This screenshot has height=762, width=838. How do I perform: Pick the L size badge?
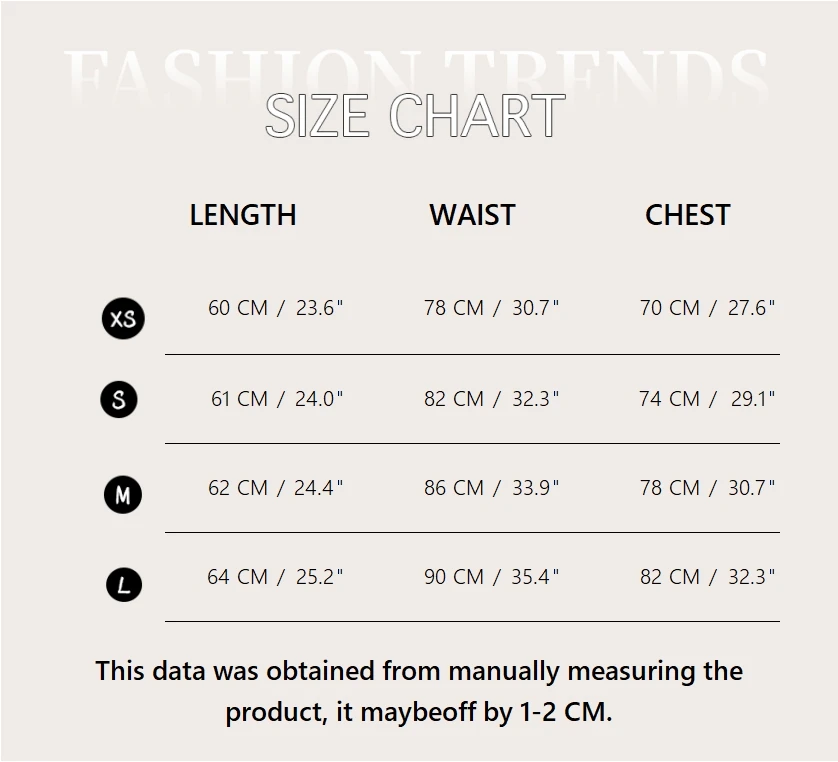tap(124, 584)
